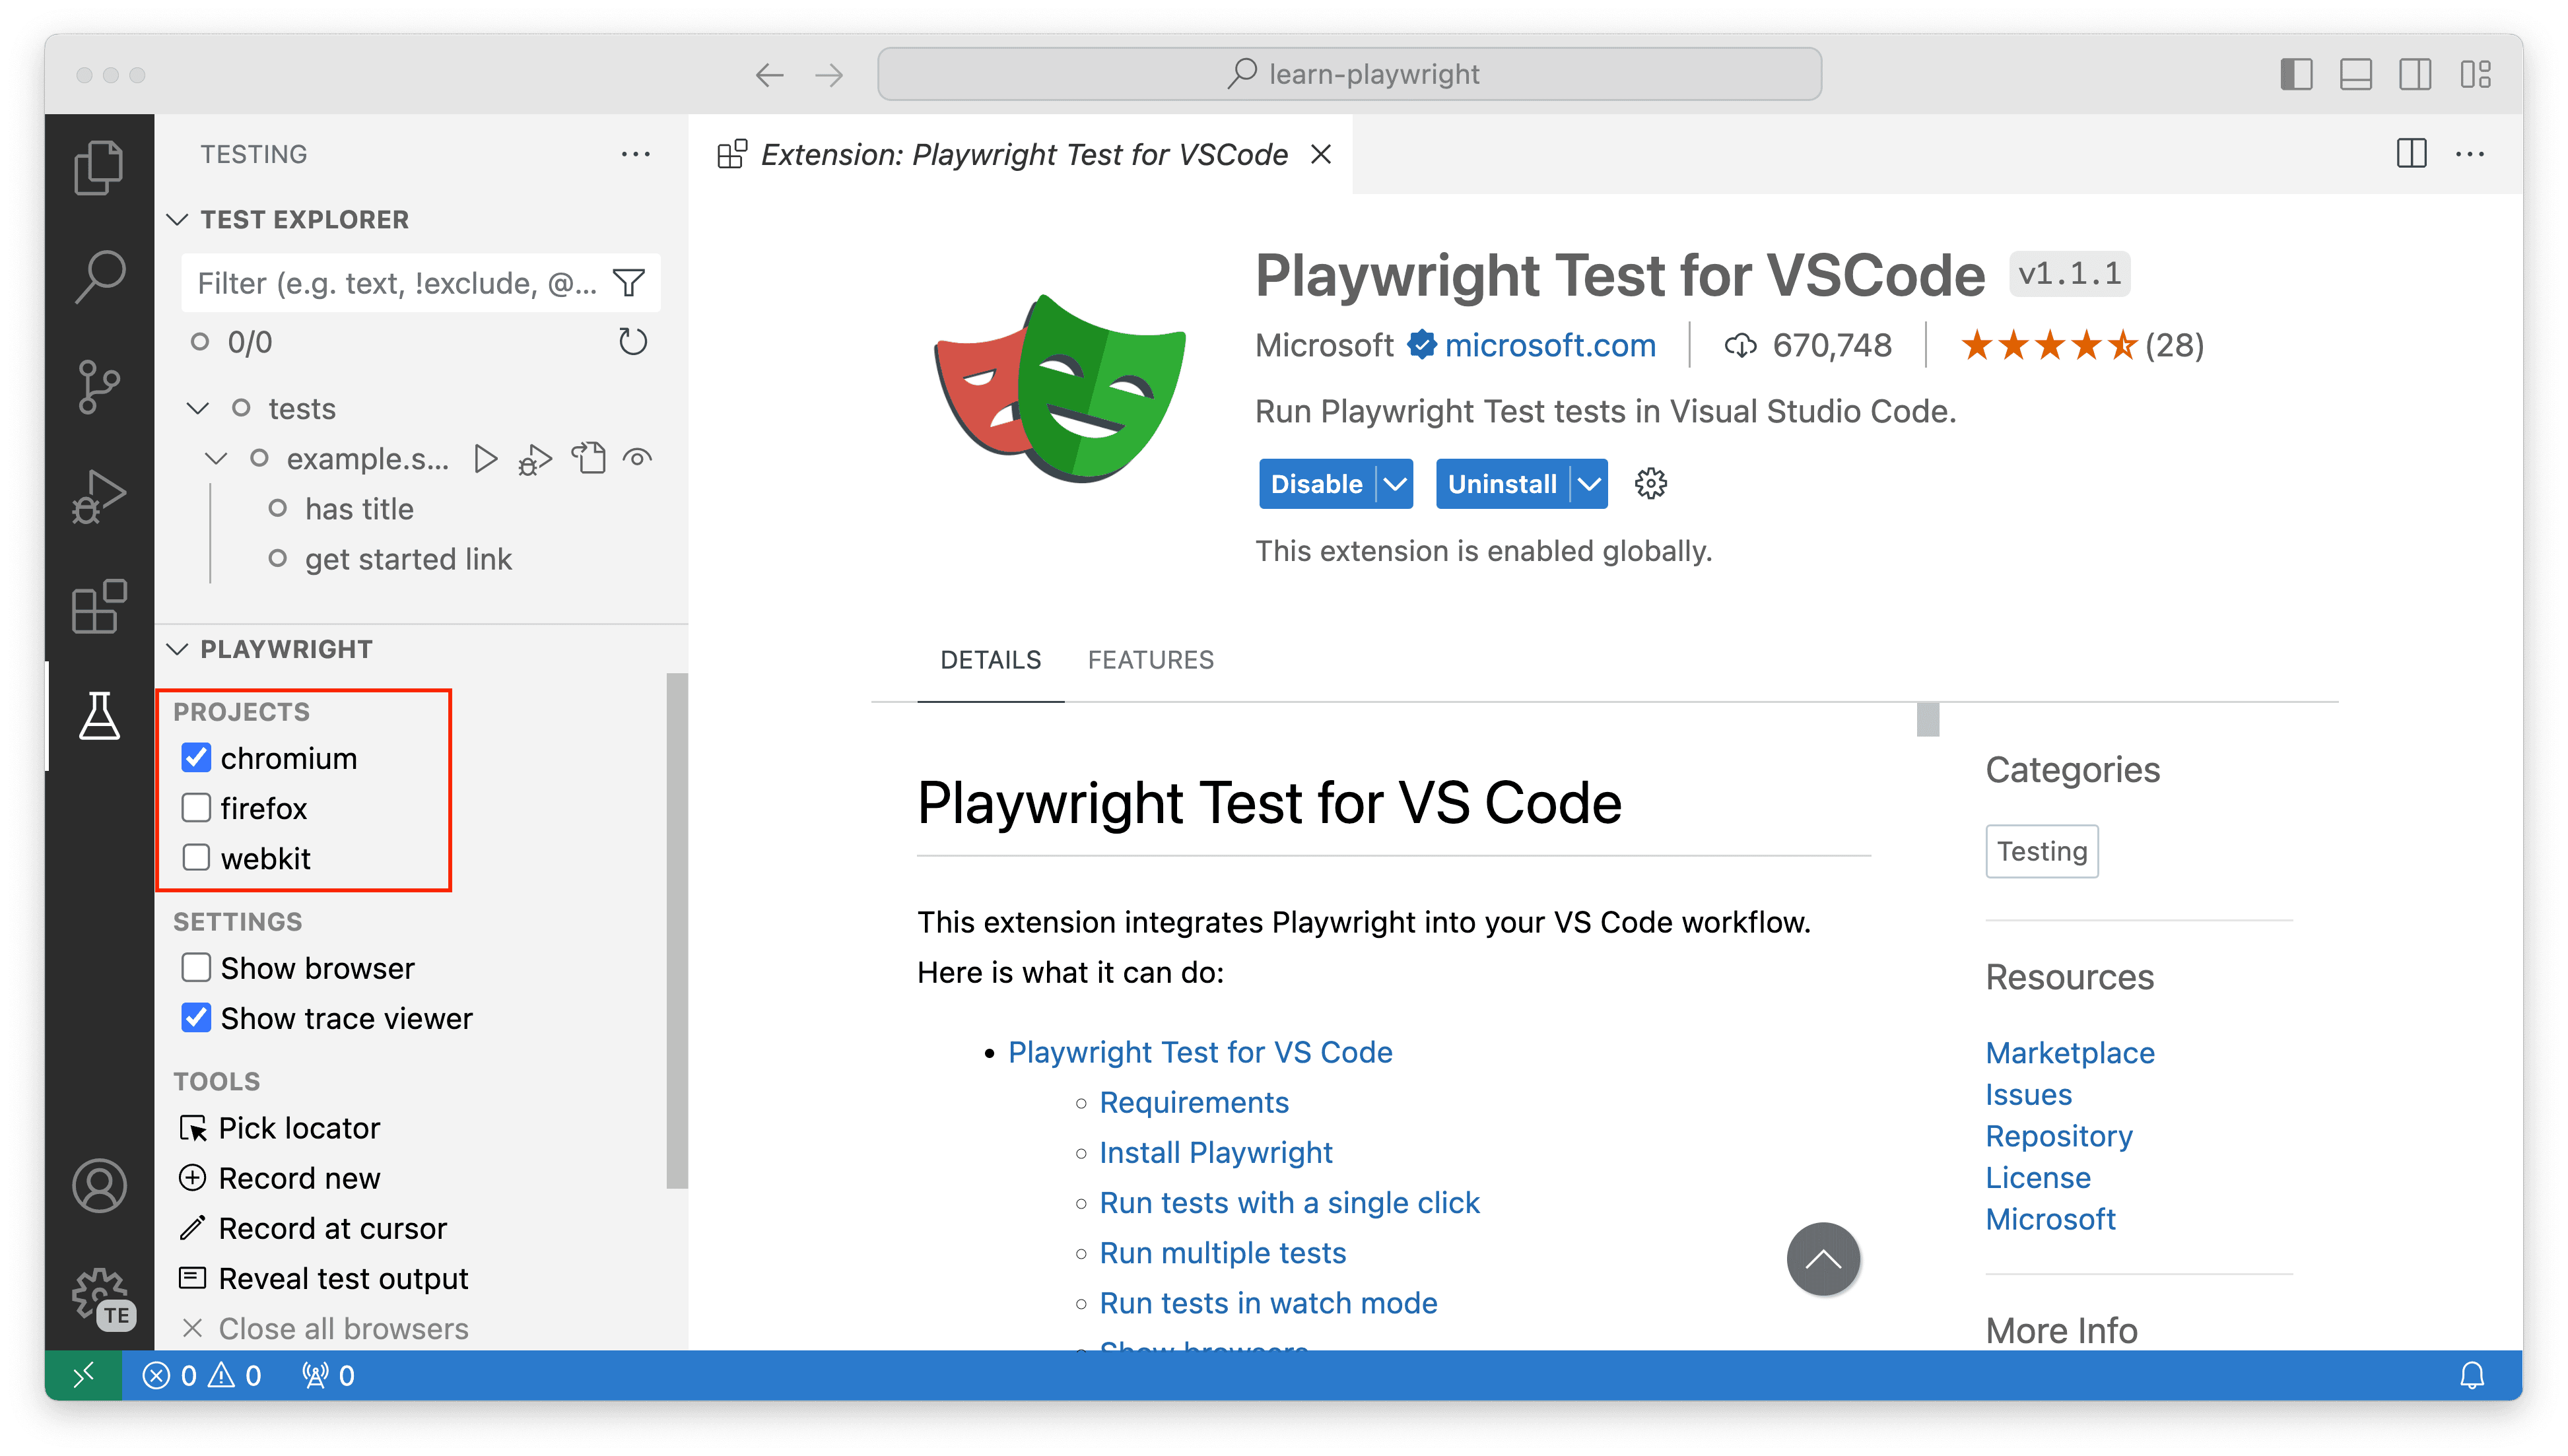Uncheck the chromium project checkbox

(196, 757)
